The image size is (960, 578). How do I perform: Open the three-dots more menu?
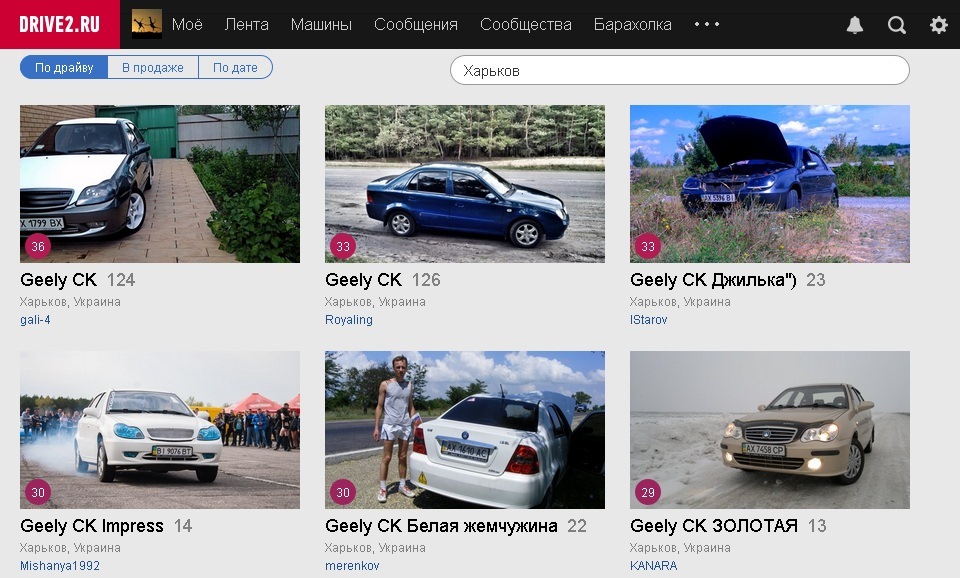707,24
